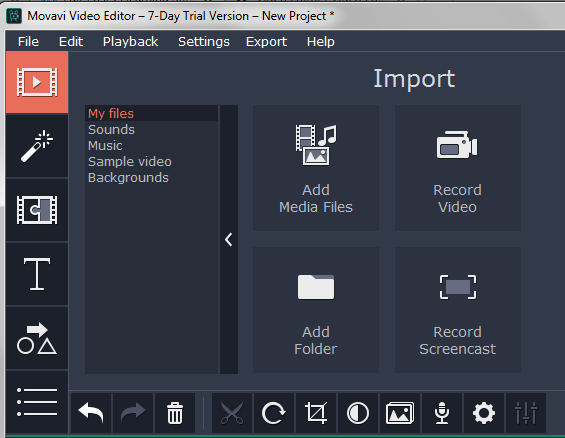Select Backgrounds category
565x438 pixels.
[151, 178]
